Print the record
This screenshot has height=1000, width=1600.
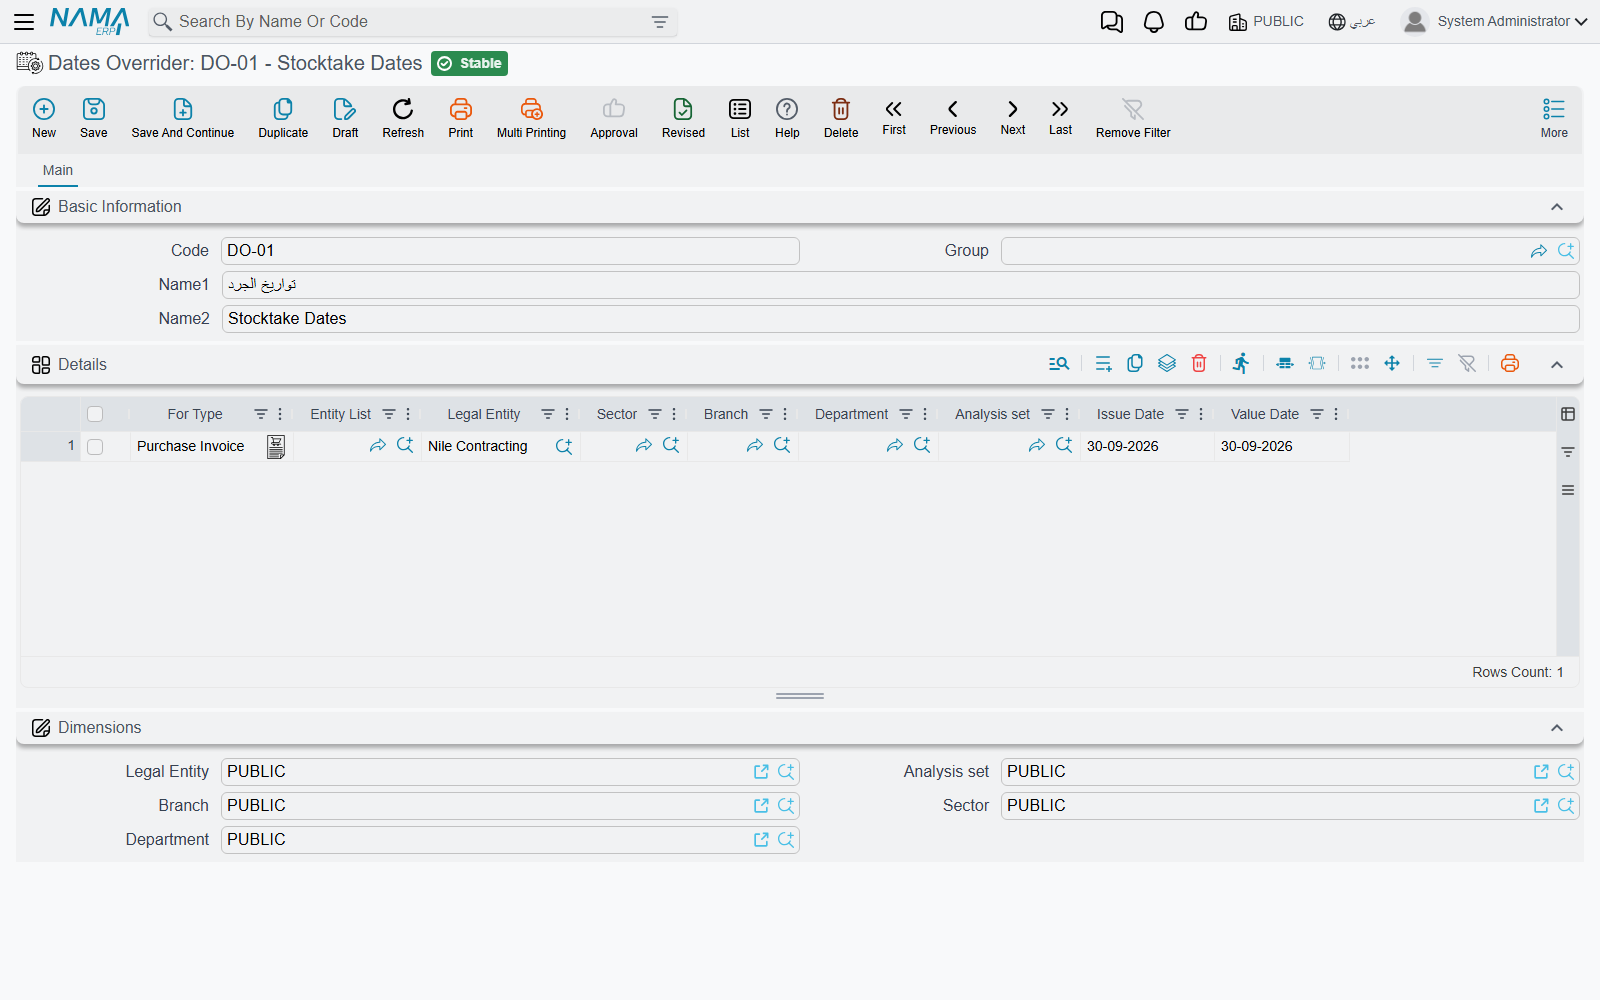(x=461, y=118)
